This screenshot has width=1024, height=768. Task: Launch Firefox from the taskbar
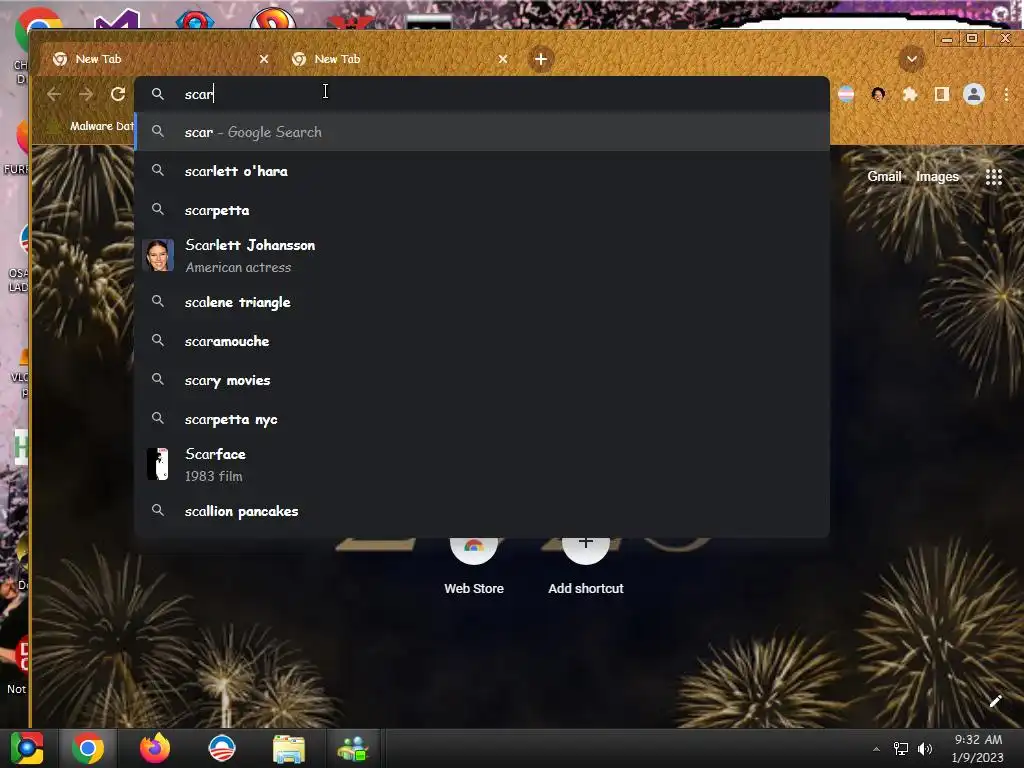pos(155,748)
